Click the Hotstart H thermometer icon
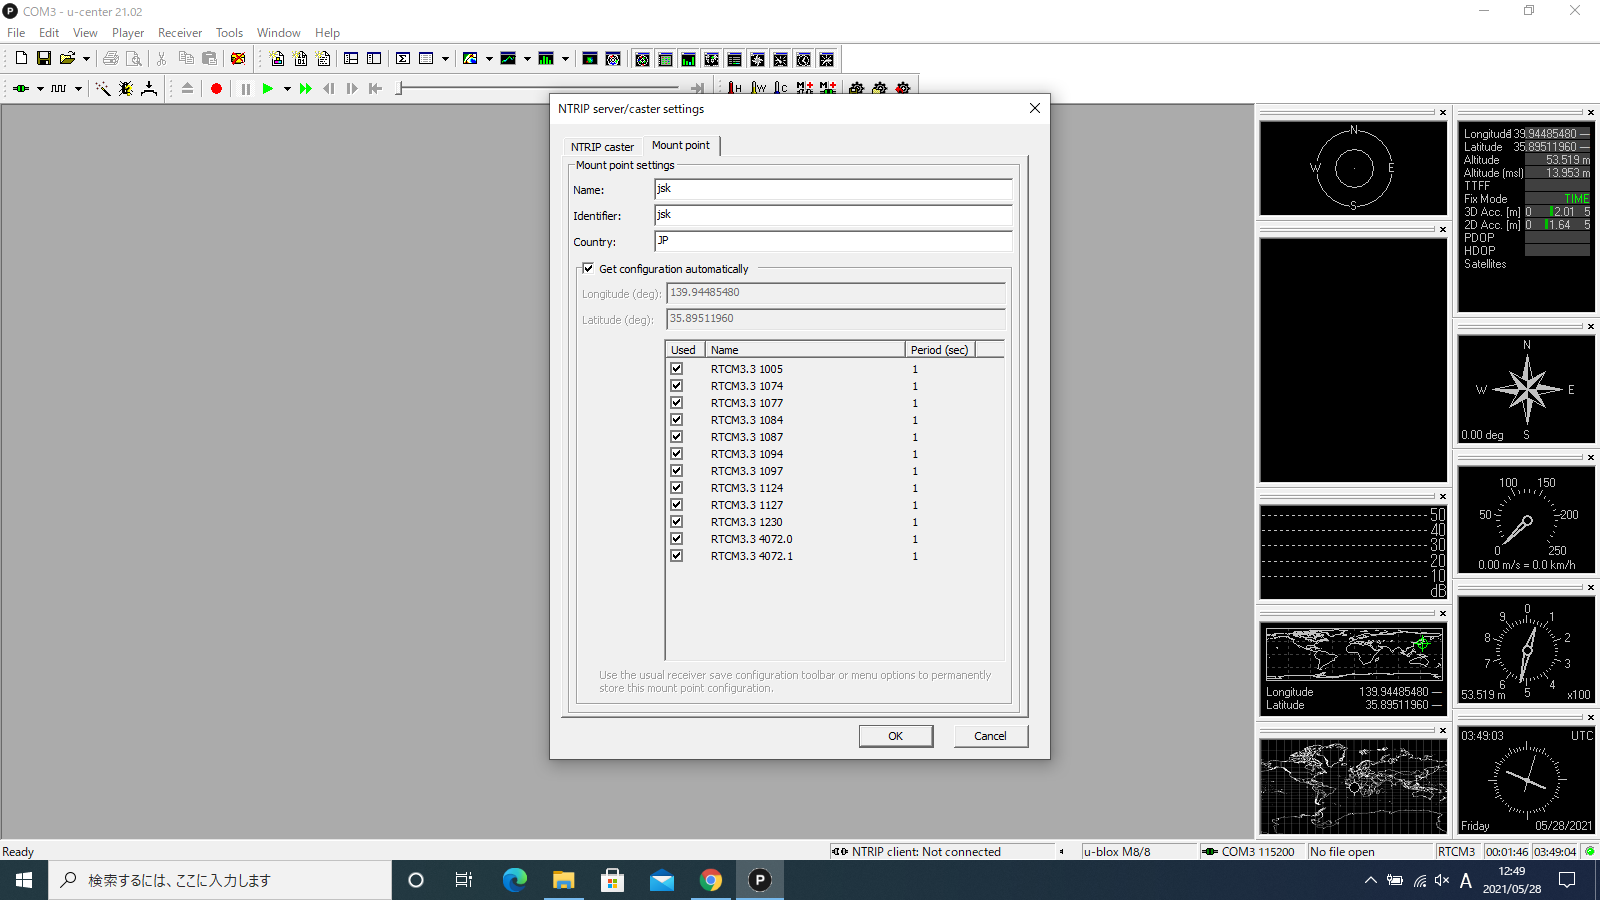 pos(735,89)
